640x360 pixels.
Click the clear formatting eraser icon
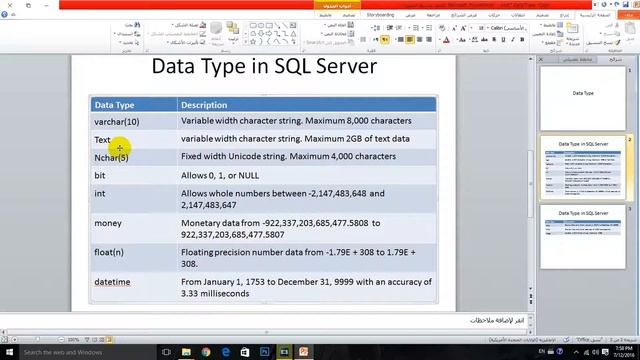442,28
